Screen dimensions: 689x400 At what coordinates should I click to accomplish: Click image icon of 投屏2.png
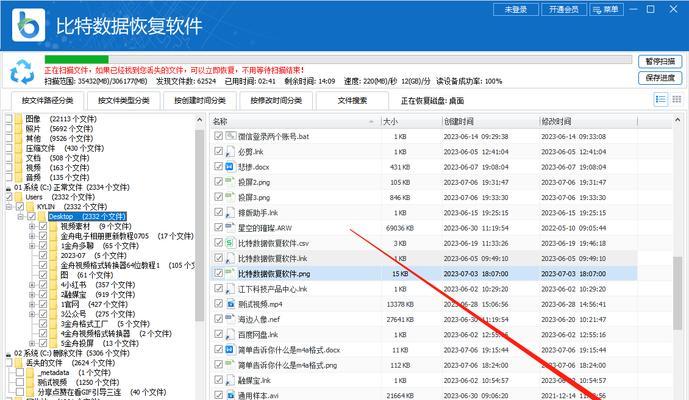(231, 182)
